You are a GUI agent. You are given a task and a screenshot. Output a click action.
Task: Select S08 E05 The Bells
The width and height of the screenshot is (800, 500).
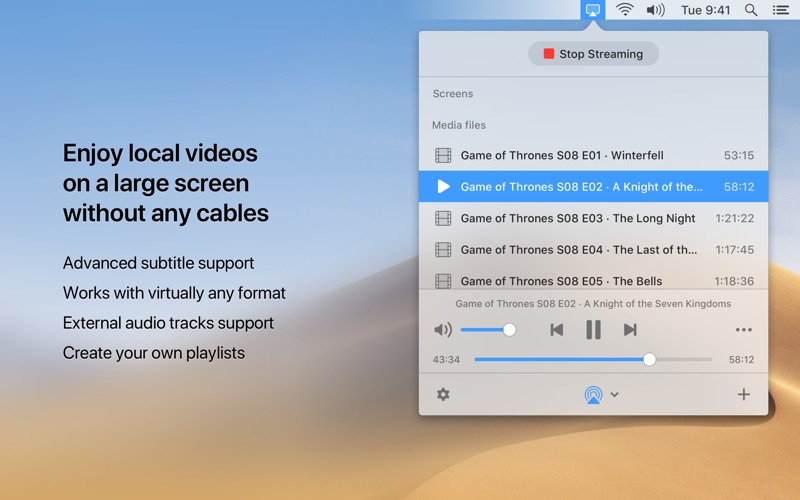click(593, 280)
